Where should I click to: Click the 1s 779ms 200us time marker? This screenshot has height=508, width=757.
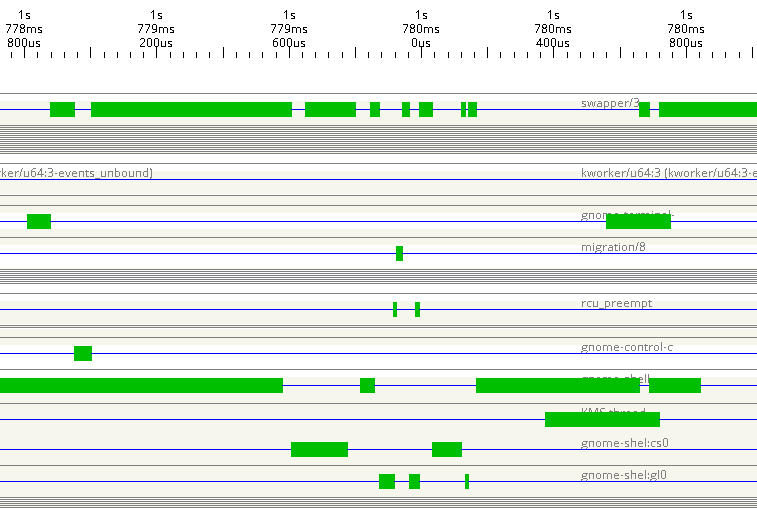[x=156, y=29]
